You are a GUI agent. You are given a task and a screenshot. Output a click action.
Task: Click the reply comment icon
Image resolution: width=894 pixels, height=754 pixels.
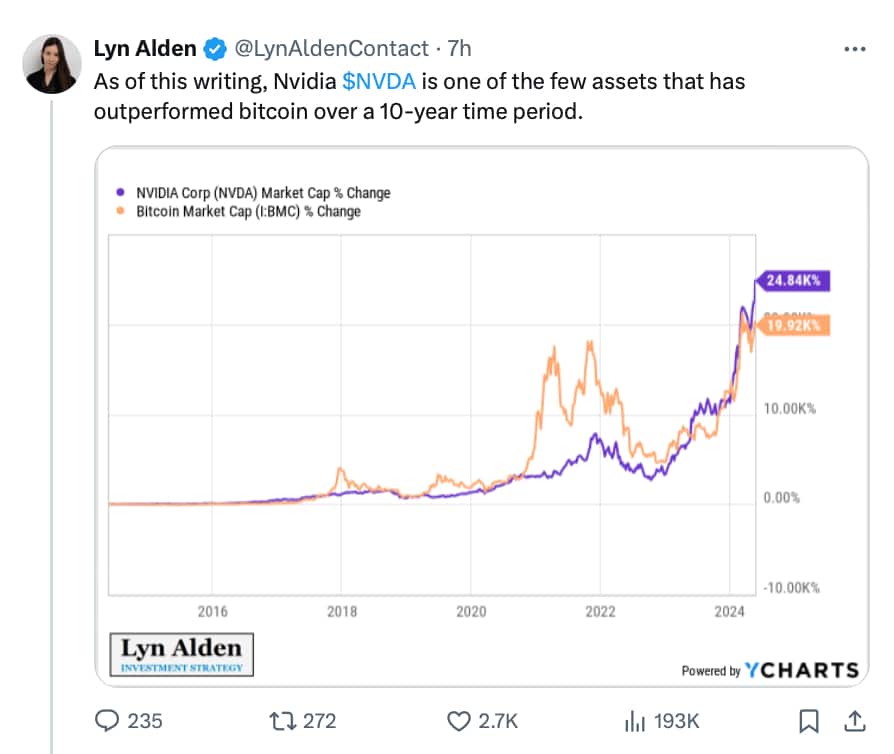point(107,720)
